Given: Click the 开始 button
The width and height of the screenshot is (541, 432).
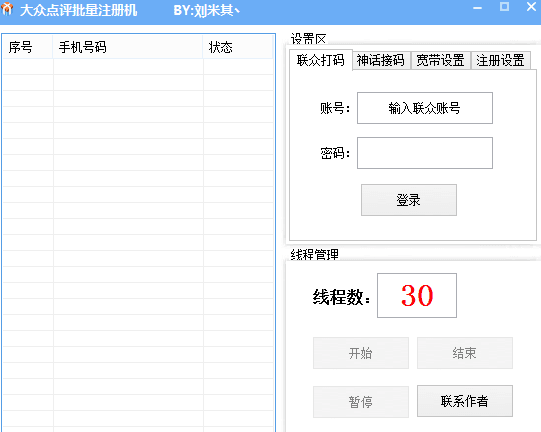Looking at the screenshot, I should pos(361,353).
